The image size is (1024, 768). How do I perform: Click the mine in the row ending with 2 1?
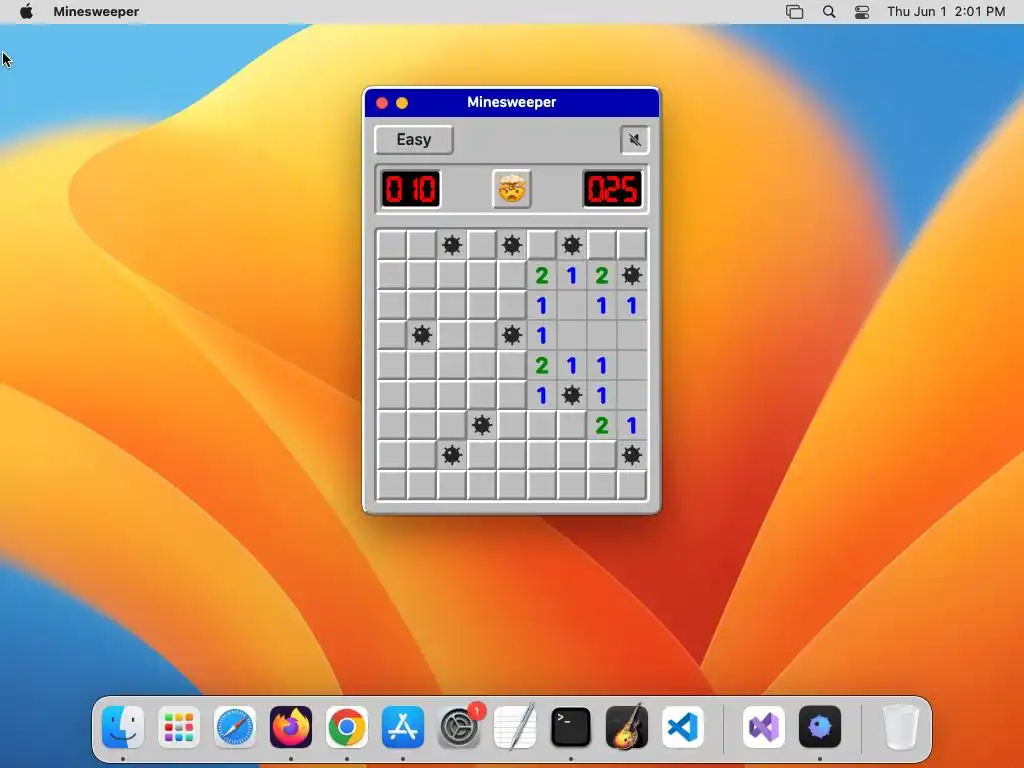point(482,425)
